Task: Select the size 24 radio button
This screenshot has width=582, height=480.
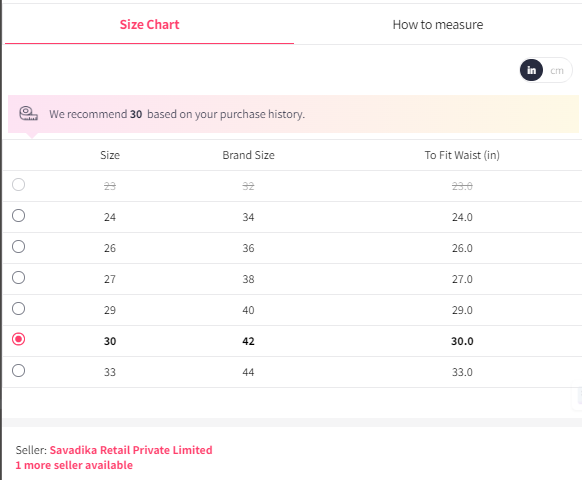Action: click(x=19, y=216)
